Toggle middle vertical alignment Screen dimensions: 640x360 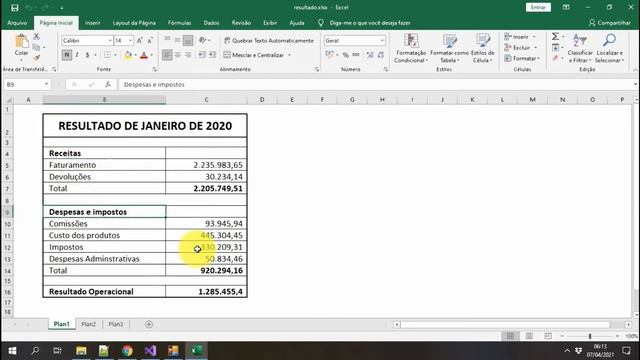point(177,40)
